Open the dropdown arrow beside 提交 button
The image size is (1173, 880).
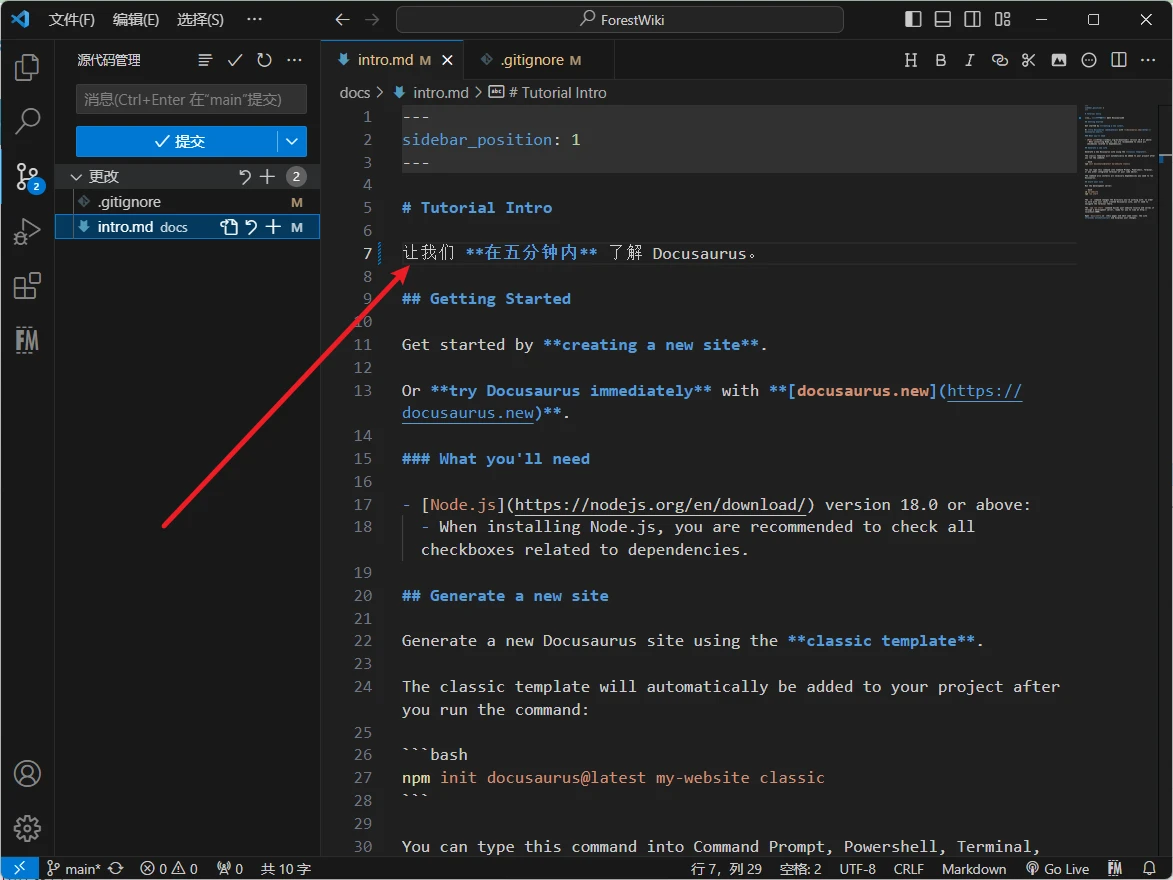coord(292,142)
